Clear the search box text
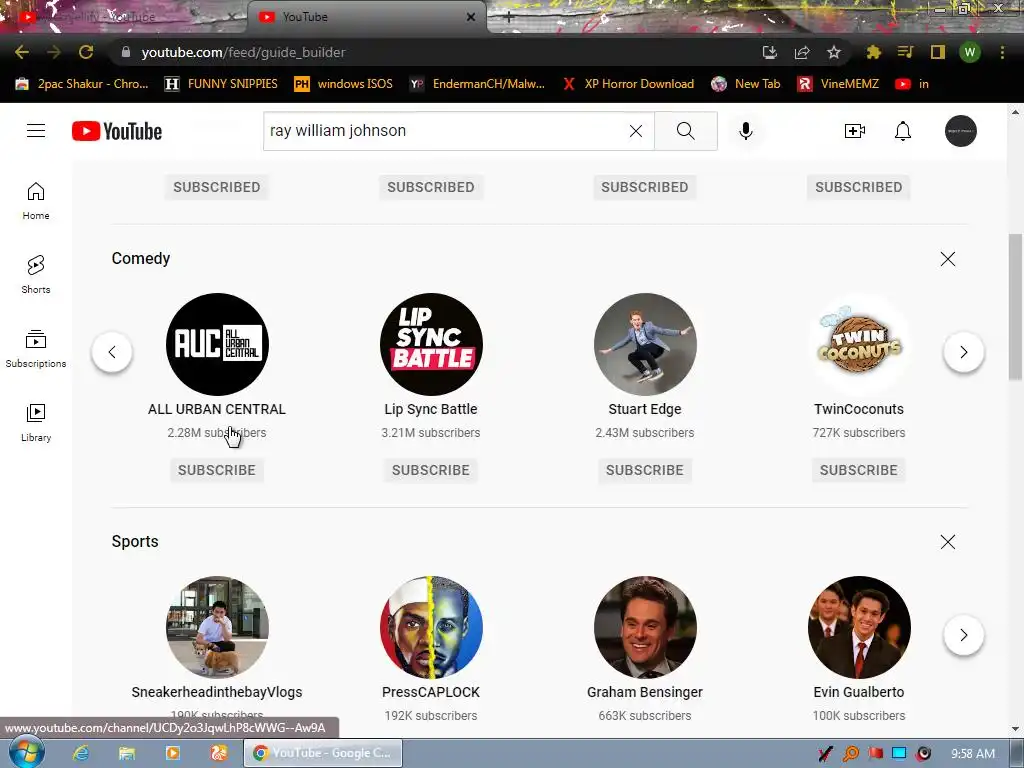 (x=635, y=131)
